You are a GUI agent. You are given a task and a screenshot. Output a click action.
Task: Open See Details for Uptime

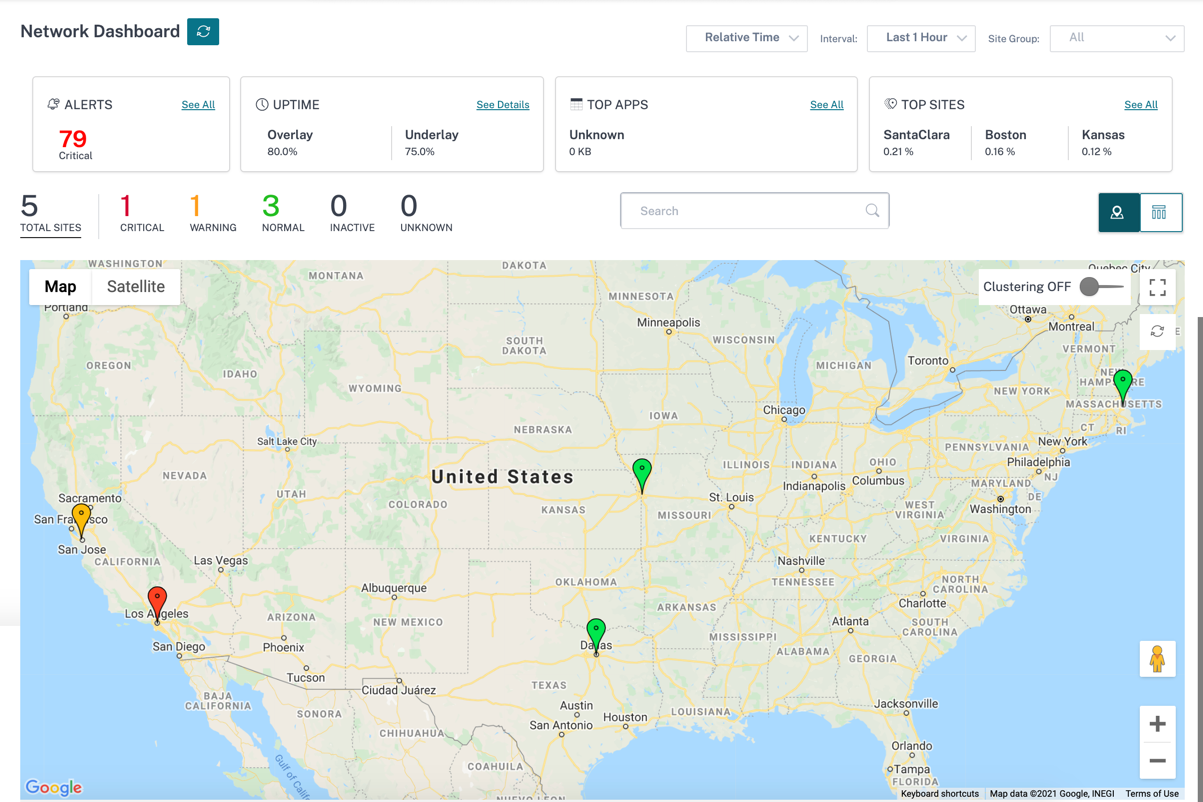[x=503, y=105]
